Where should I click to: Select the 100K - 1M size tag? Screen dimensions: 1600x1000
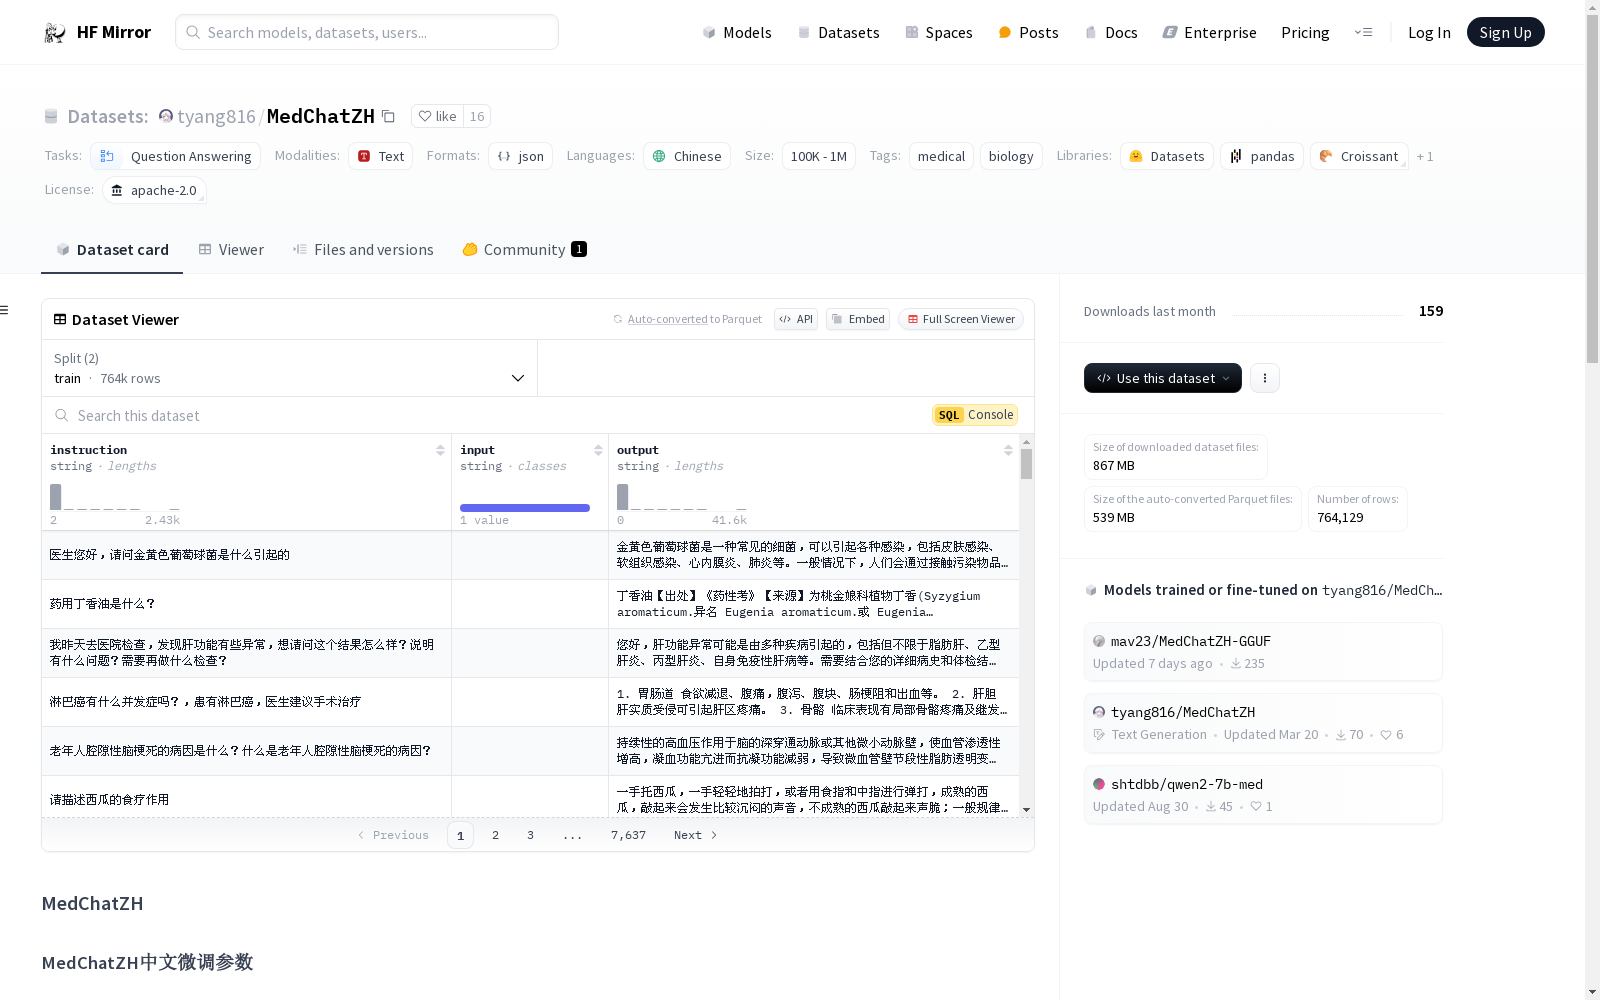click(x=819, y=156)
